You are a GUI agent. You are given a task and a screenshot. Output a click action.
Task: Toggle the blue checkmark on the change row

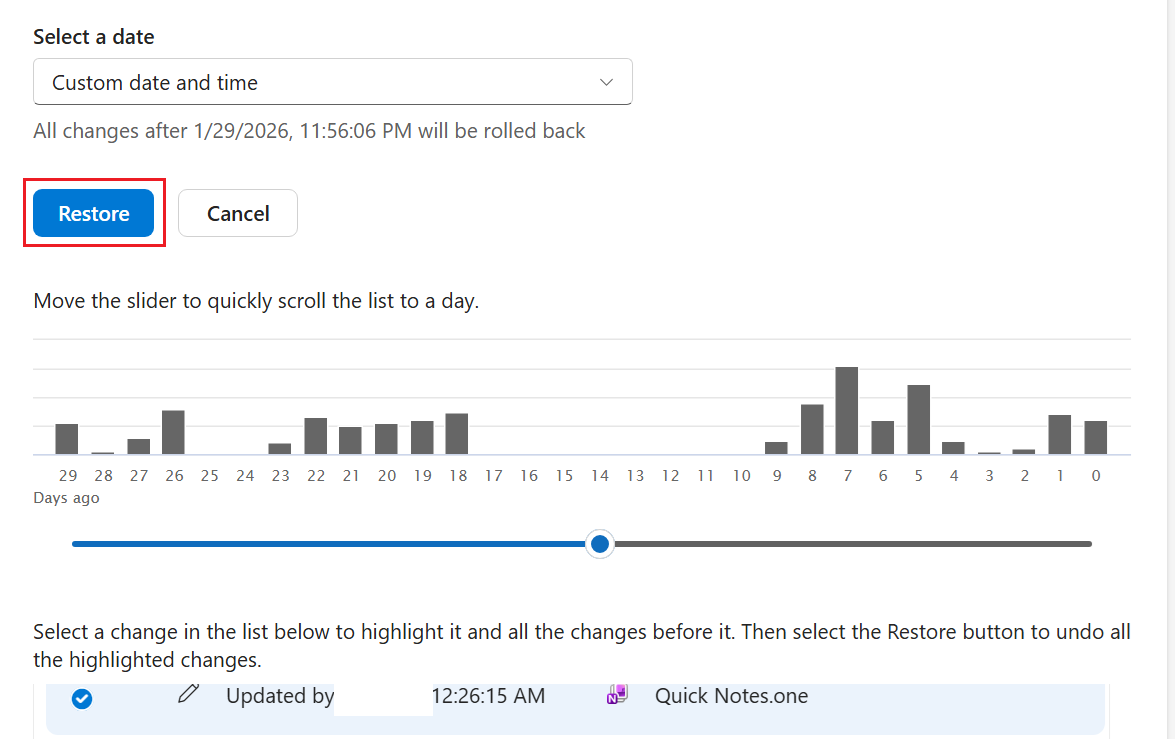click(x=82, y=699)
